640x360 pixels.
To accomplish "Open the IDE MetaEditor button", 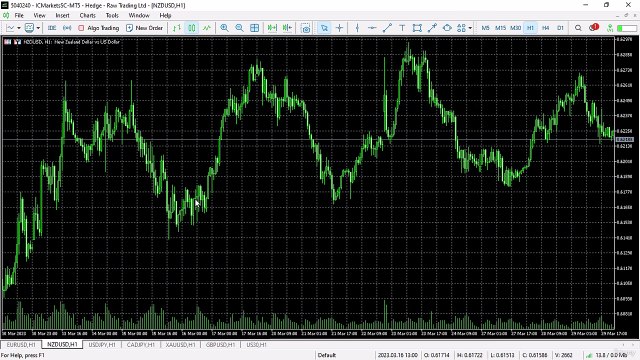I will tap(52, 28).
